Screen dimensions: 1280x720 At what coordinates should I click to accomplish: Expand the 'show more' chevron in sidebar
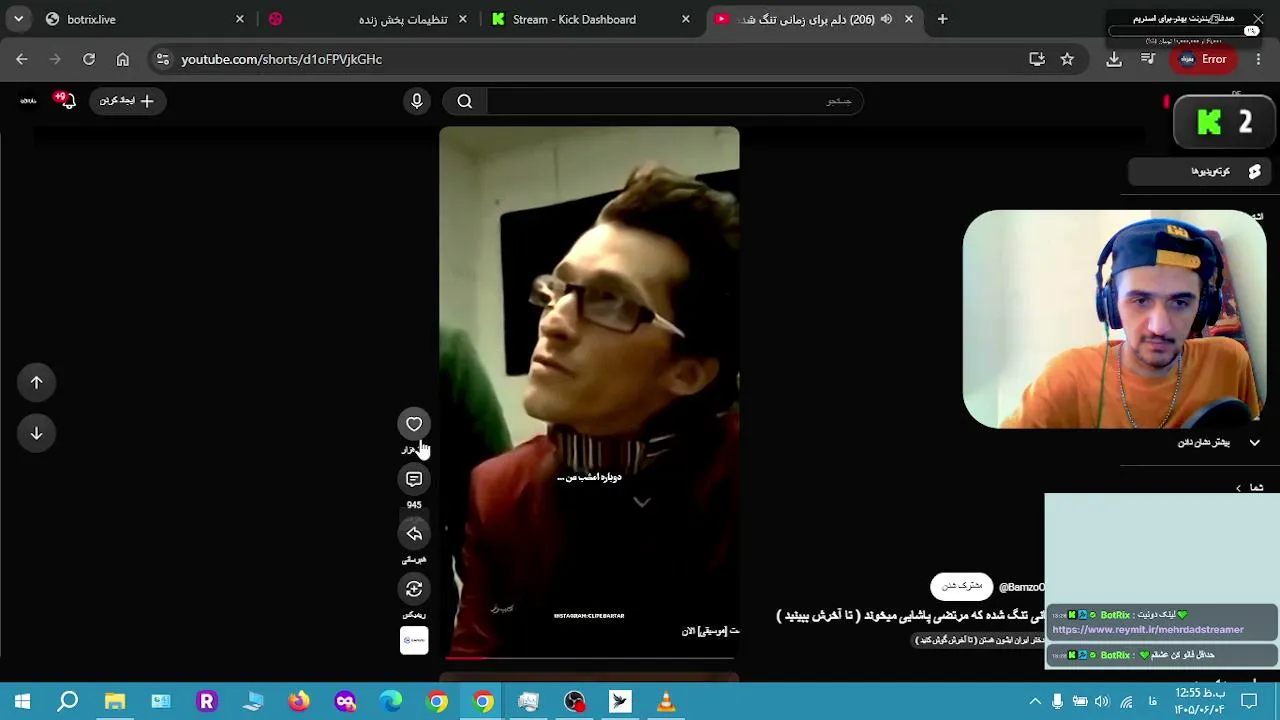1254,442
